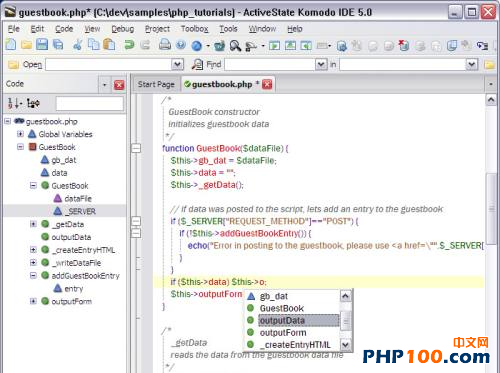Select the entry item in code tree
The width and height of the screenshot is (500, 373).
(74, 288)
